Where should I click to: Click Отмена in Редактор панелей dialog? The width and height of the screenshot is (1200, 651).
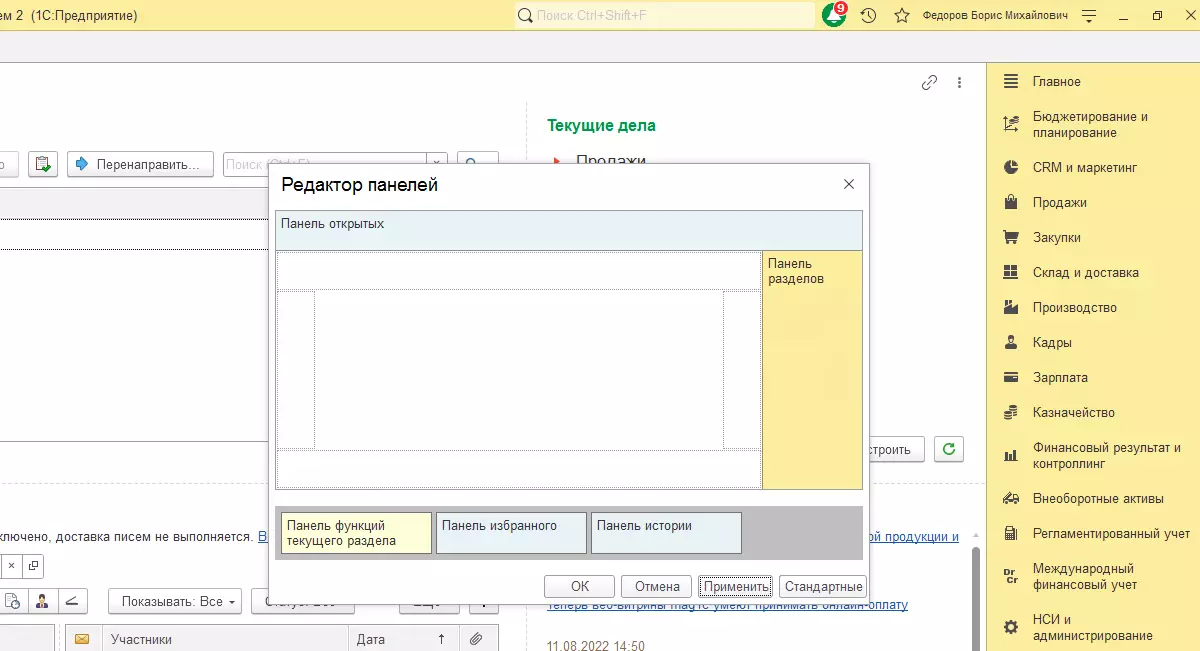[x=657, y=587]
